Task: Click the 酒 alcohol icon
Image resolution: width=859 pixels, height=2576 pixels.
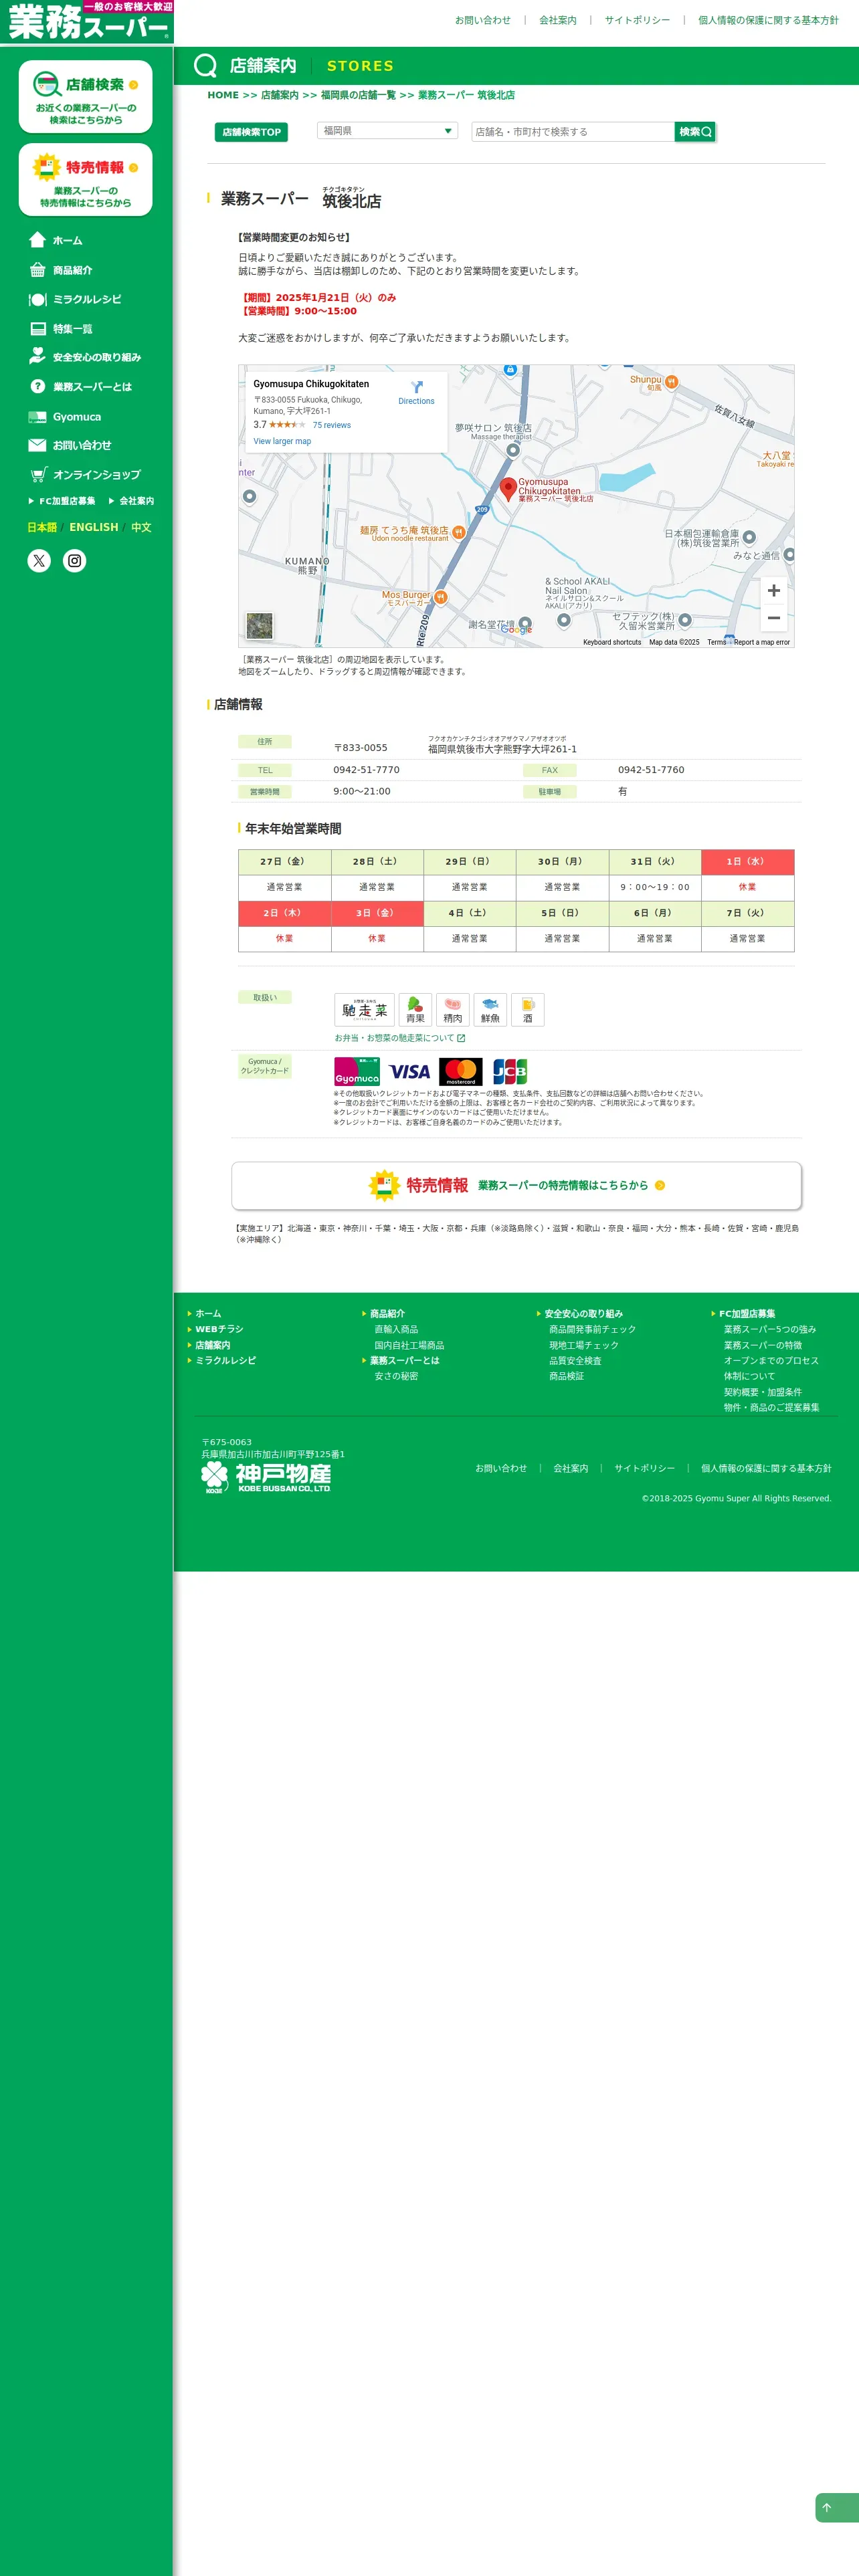Action: [x=528, y=1010]
